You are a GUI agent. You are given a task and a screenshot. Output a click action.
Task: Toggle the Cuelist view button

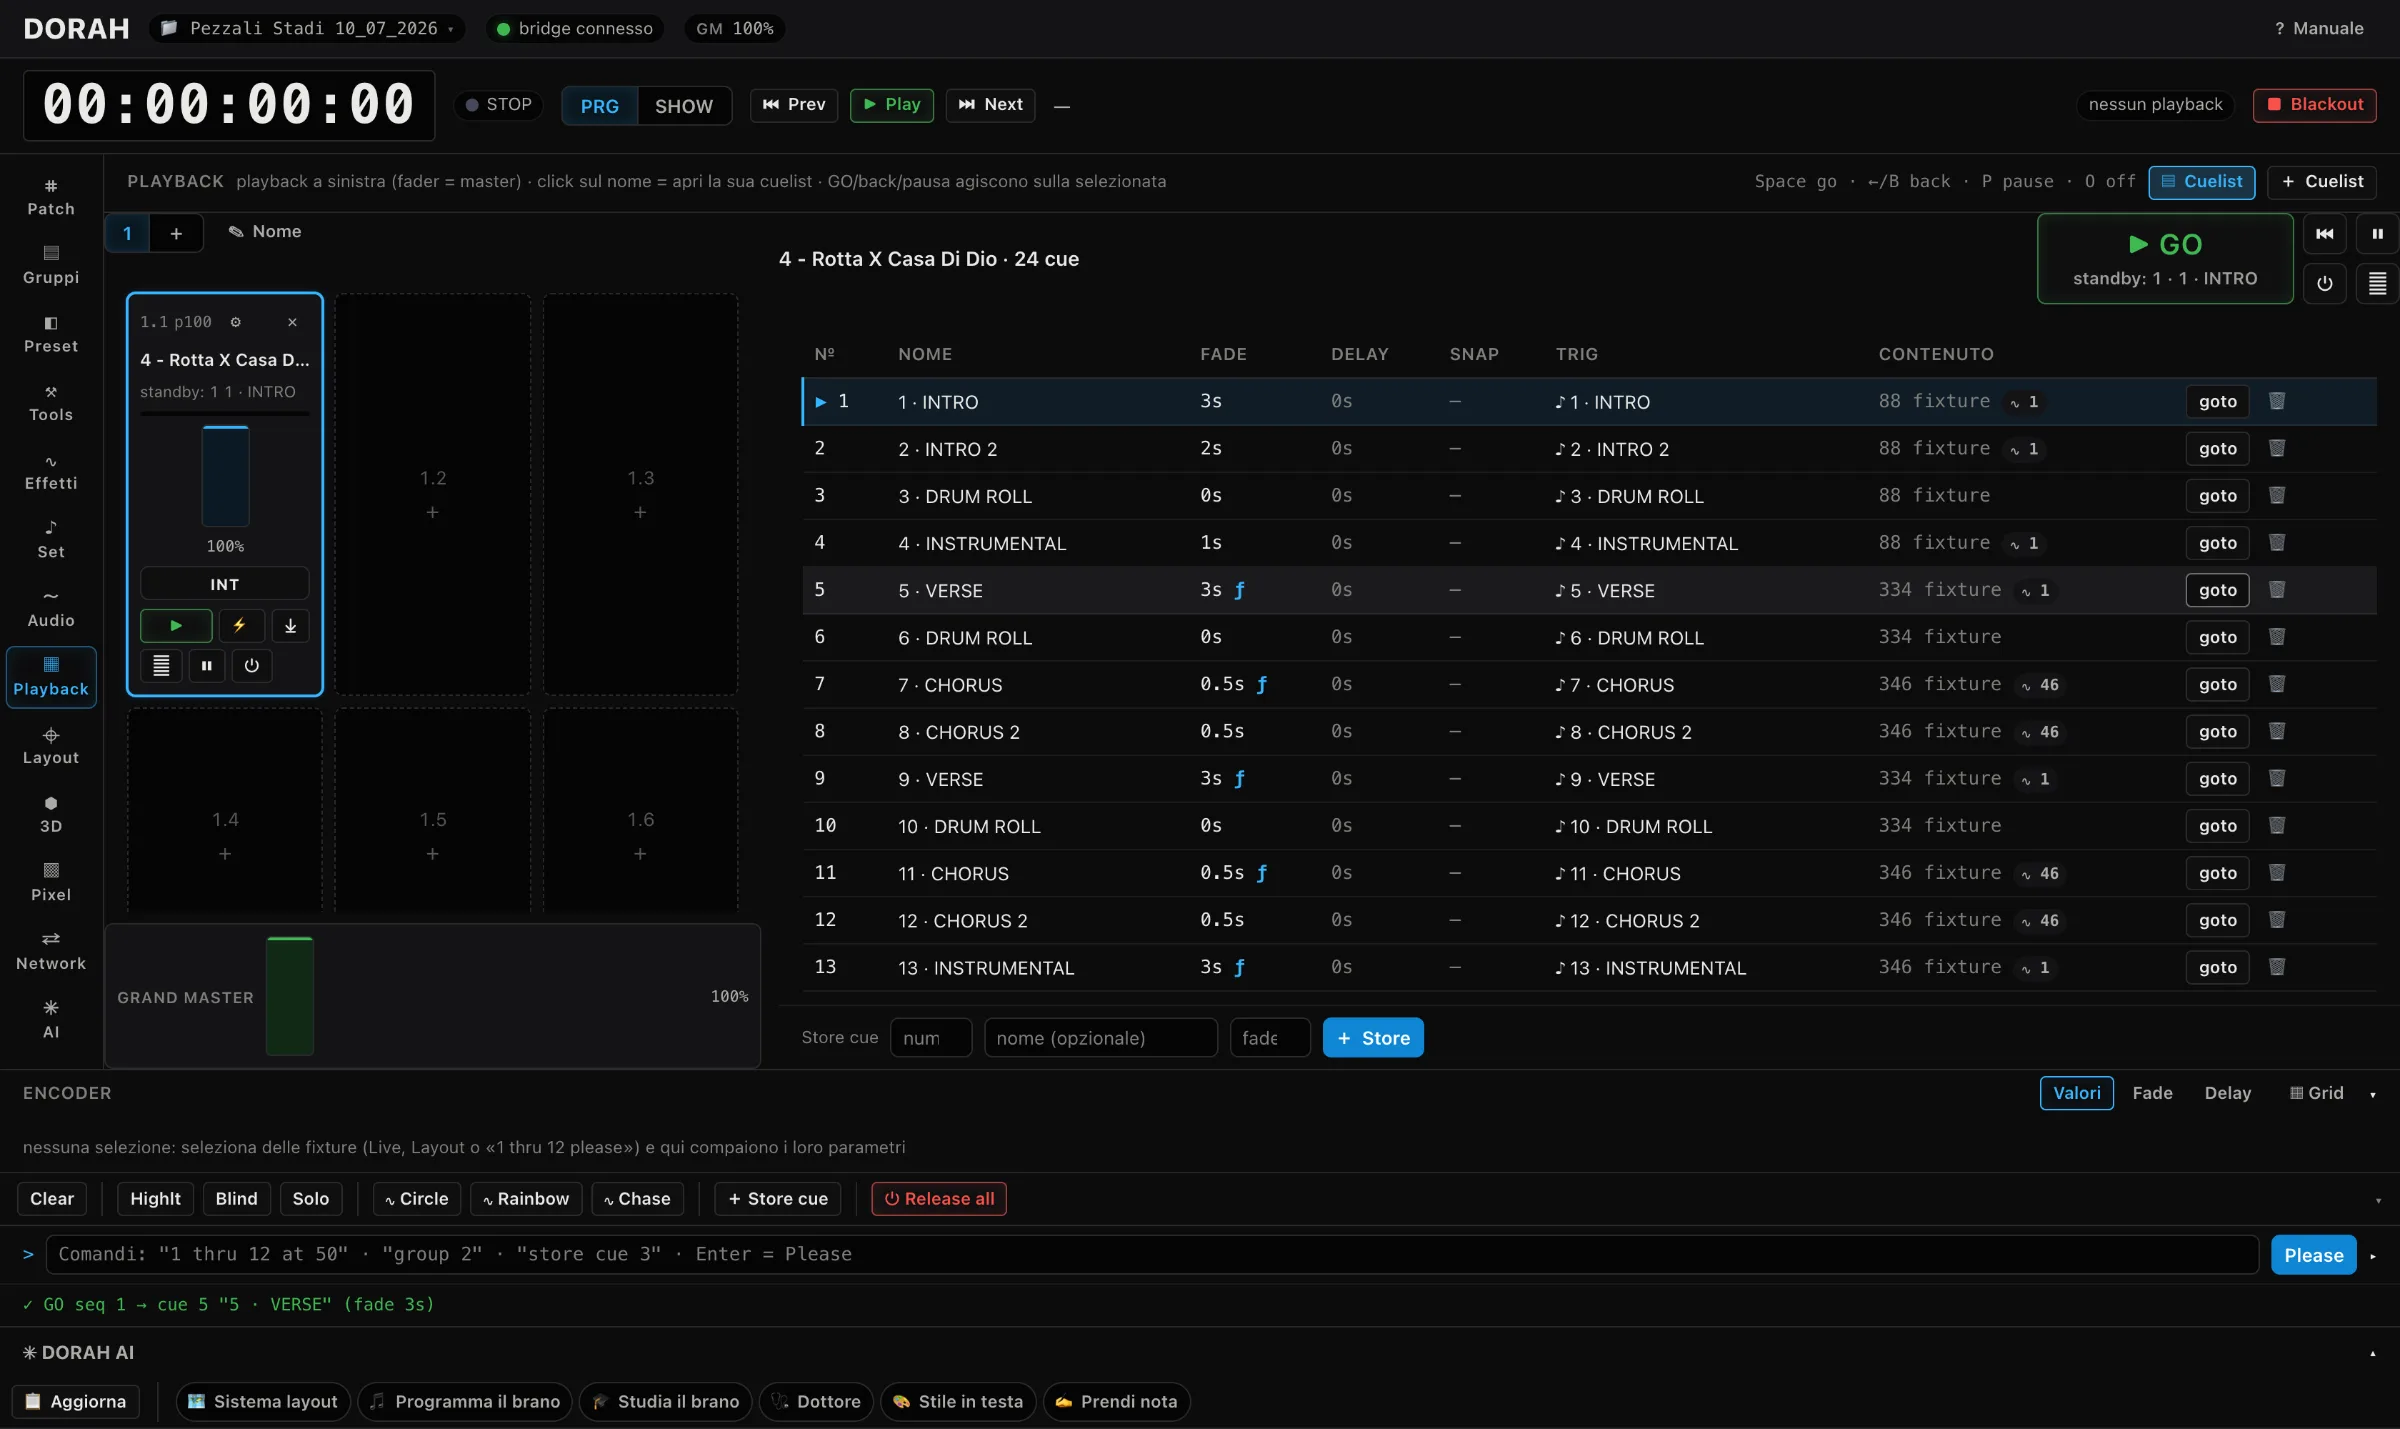coord(2202,182)
